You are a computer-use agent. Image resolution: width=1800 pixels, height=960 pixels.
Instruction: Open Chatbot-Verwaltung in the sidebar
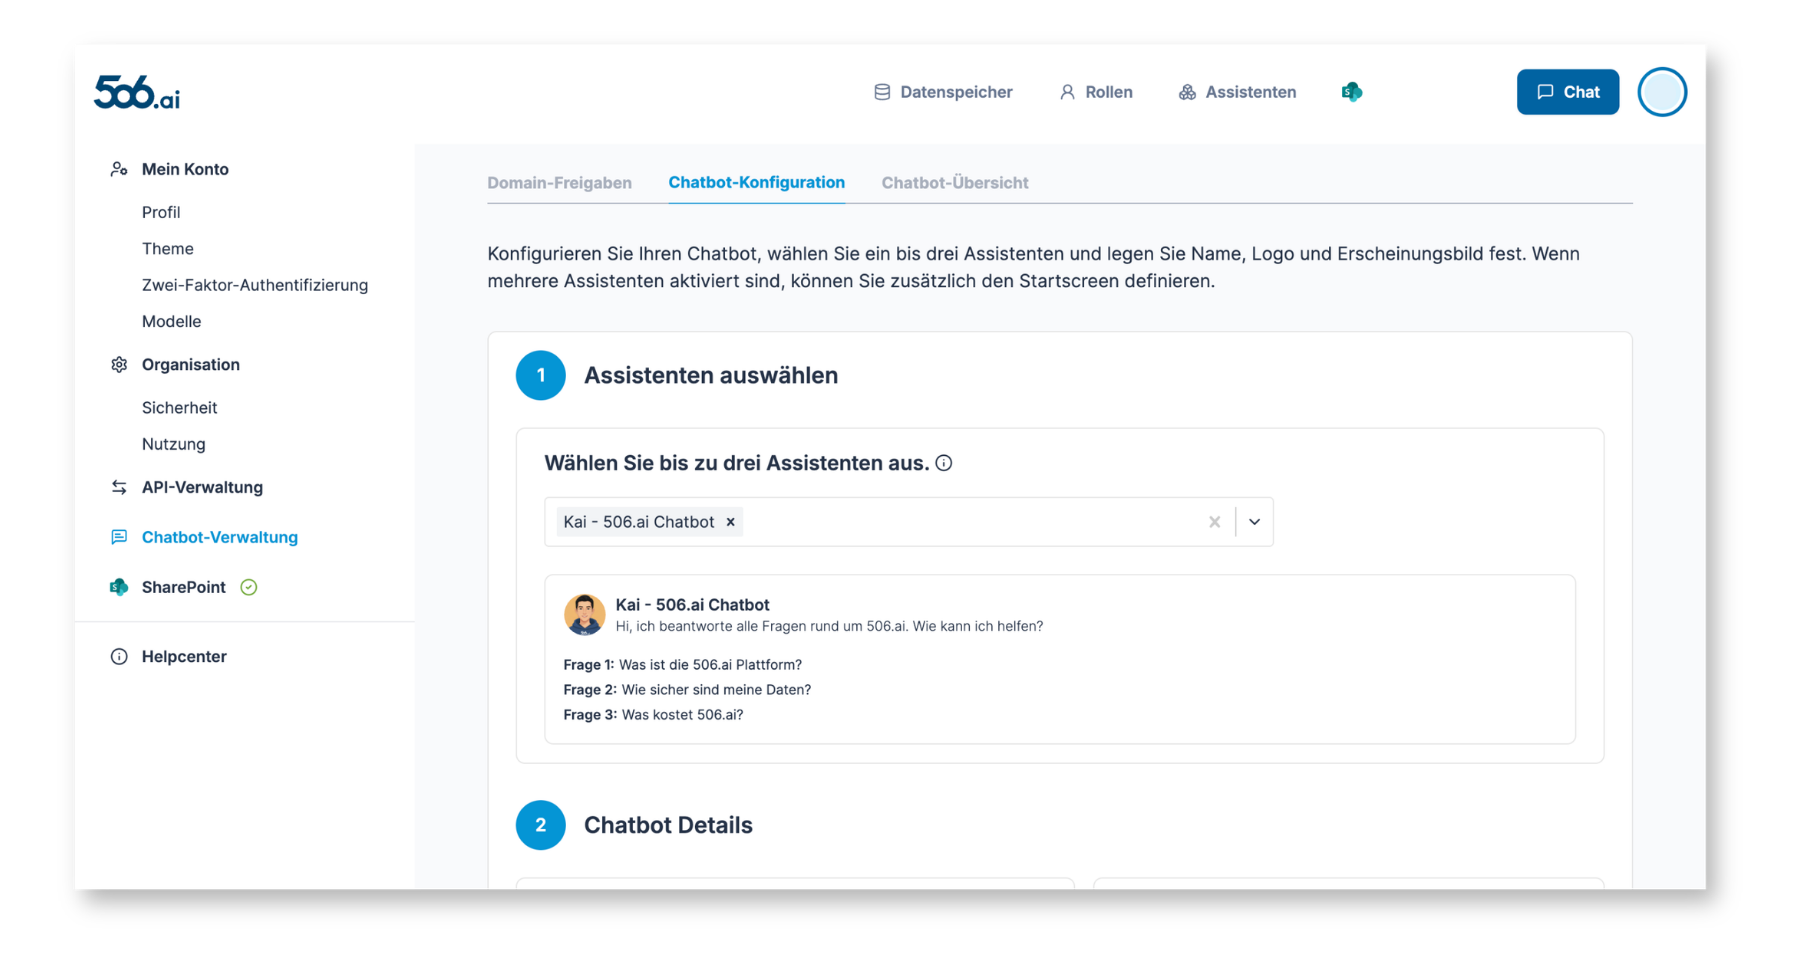pos(220,537)
